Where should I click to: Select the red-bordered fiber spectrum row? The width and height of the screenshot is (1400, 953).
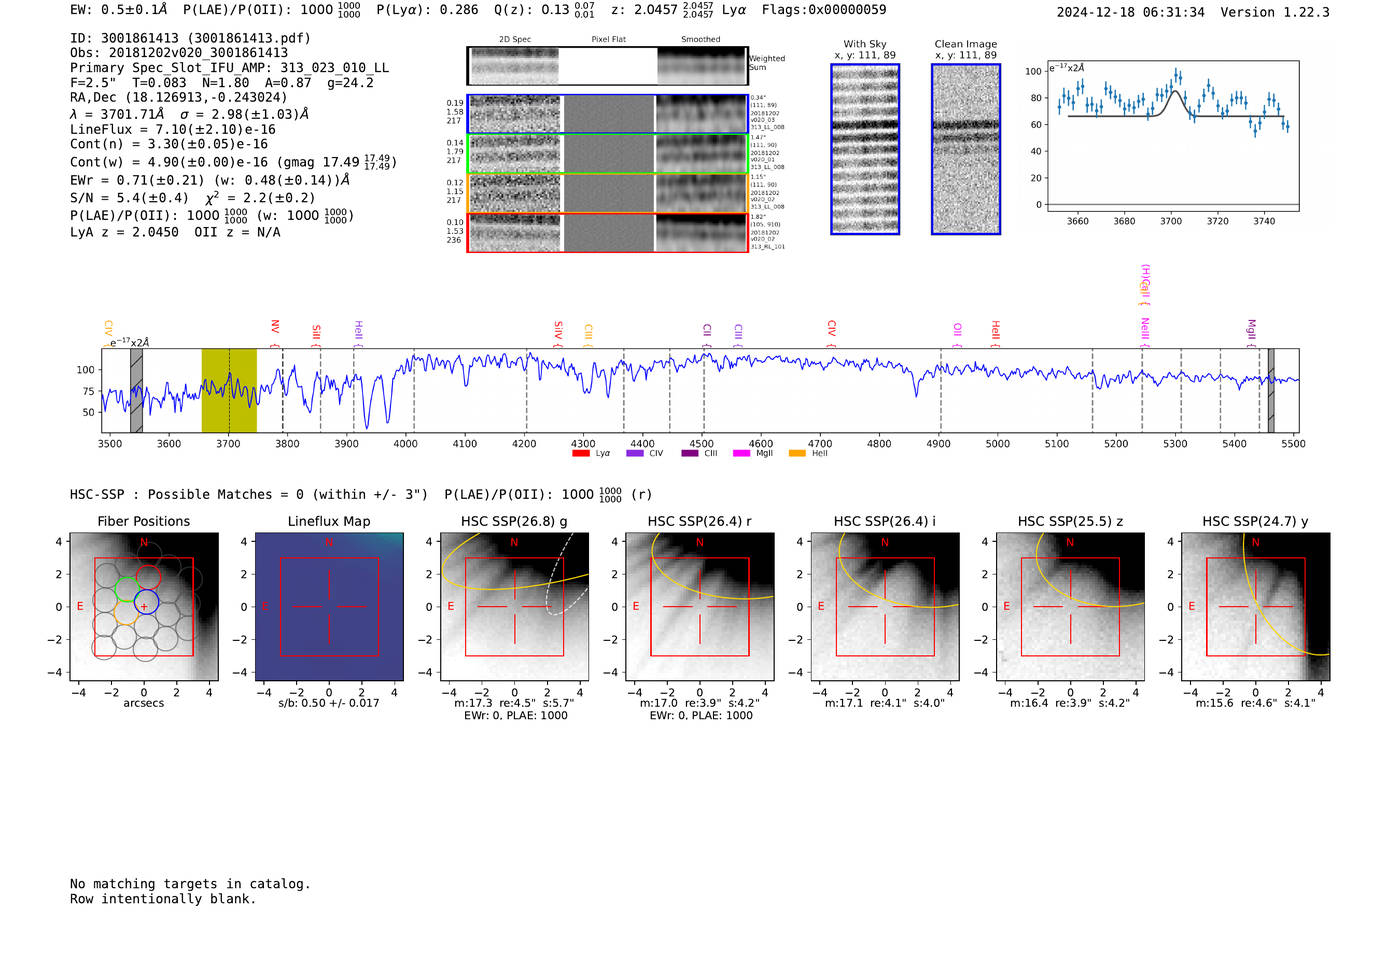(x=607, y=233)
